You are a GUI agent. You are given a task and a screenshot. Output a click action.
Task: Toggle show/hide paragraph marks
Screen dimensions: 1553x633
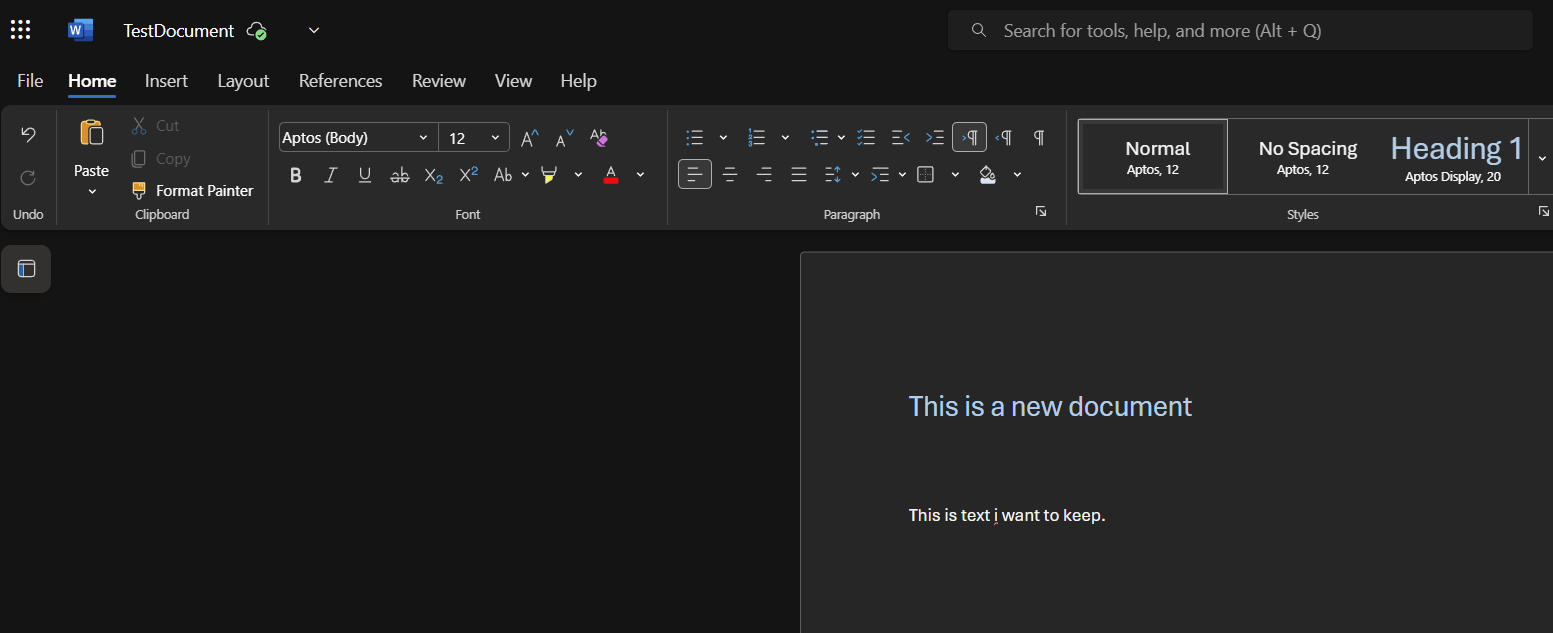pyautogui.click(x=1039, y=137)
